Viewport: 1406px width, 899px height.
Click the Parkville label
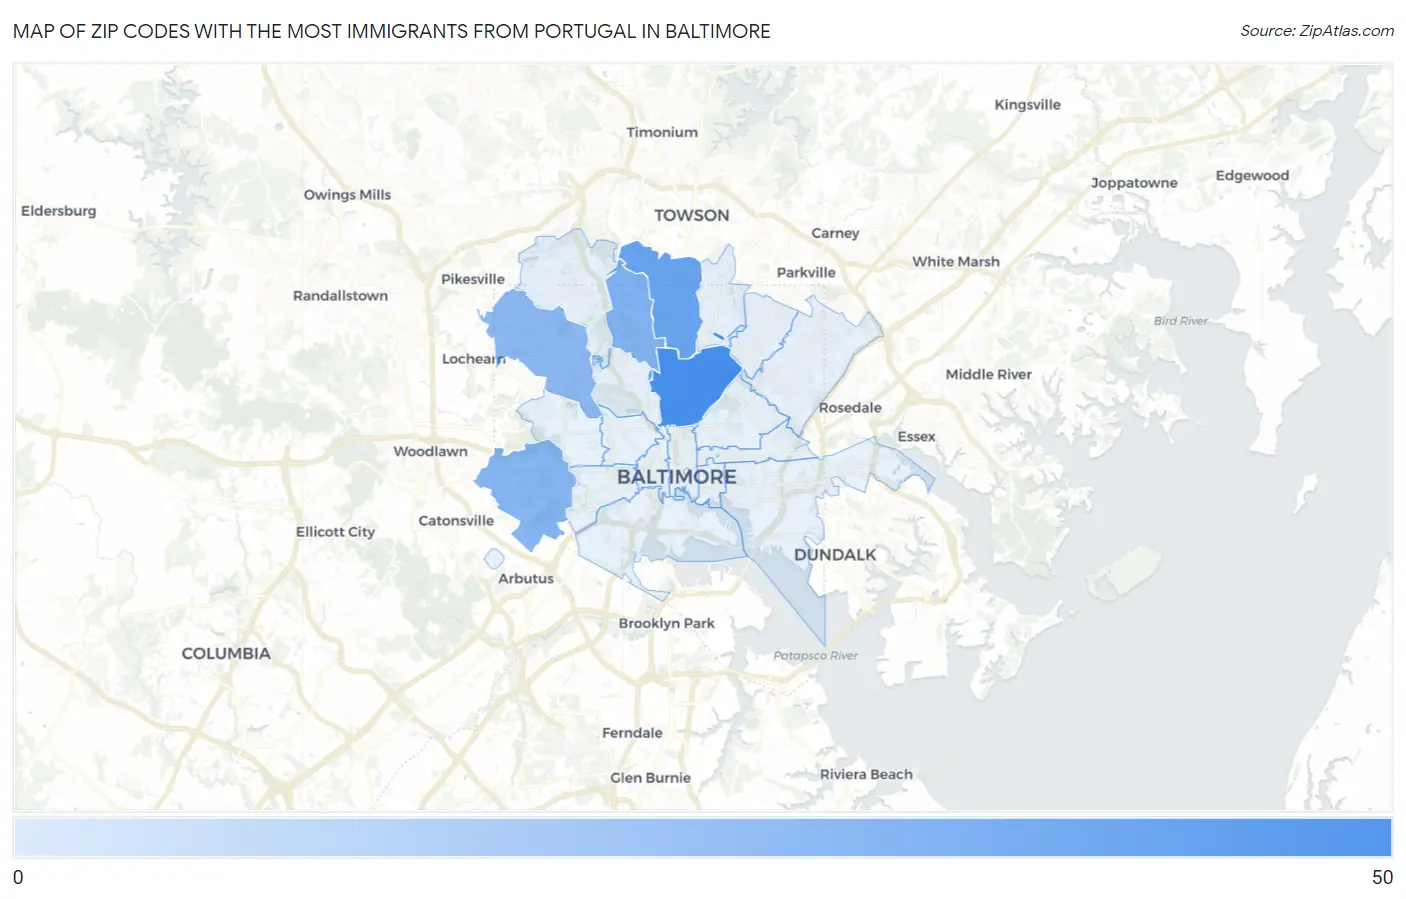click(x=806, y=273)
